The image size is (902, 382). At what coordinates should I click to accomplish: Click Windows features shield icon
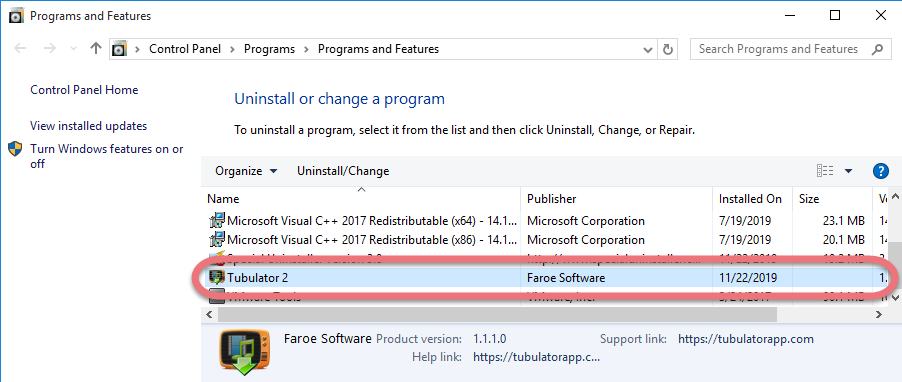16,149
